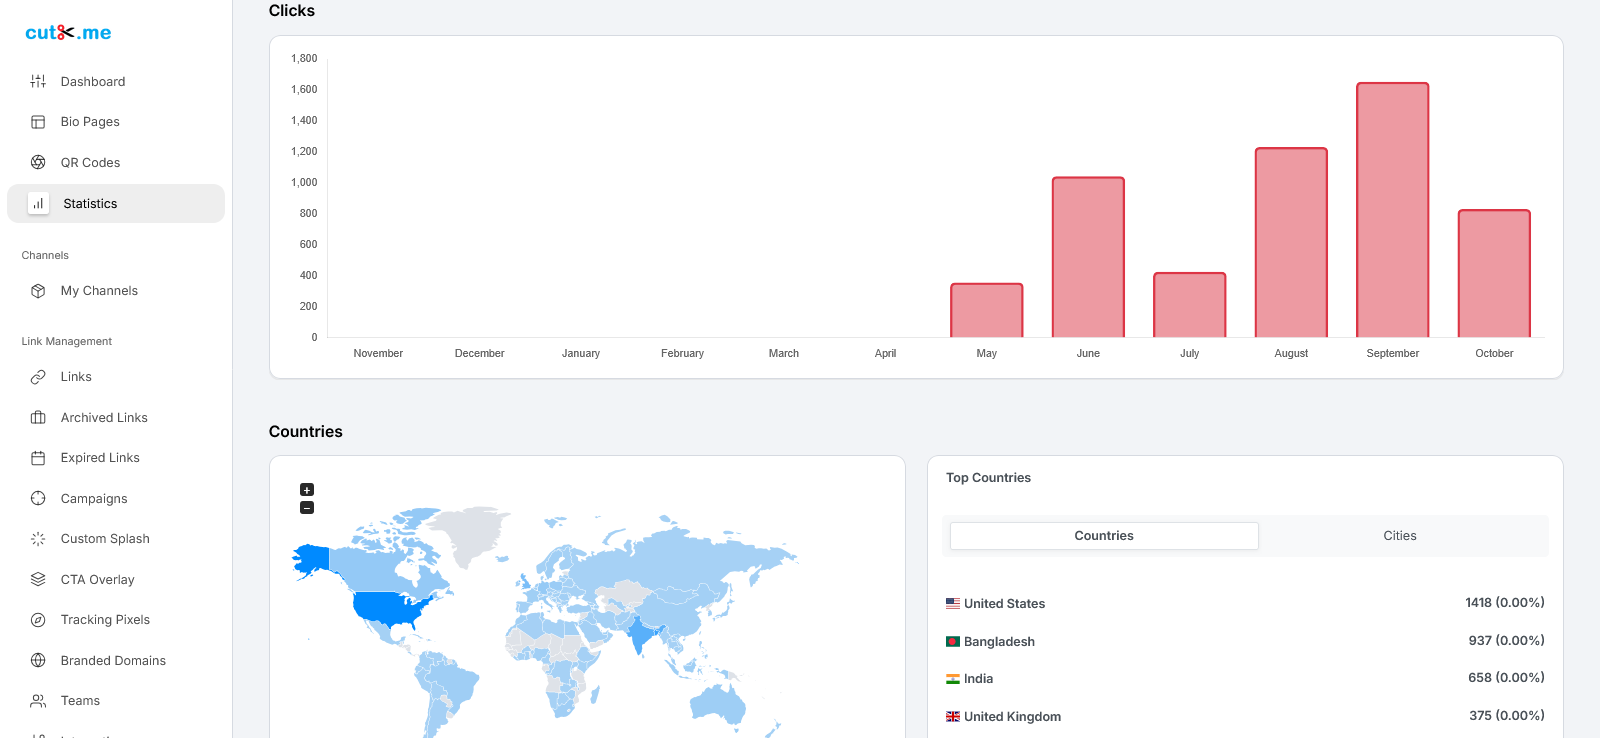Click the 658 (0.00%) value

tap(1506, 678)
